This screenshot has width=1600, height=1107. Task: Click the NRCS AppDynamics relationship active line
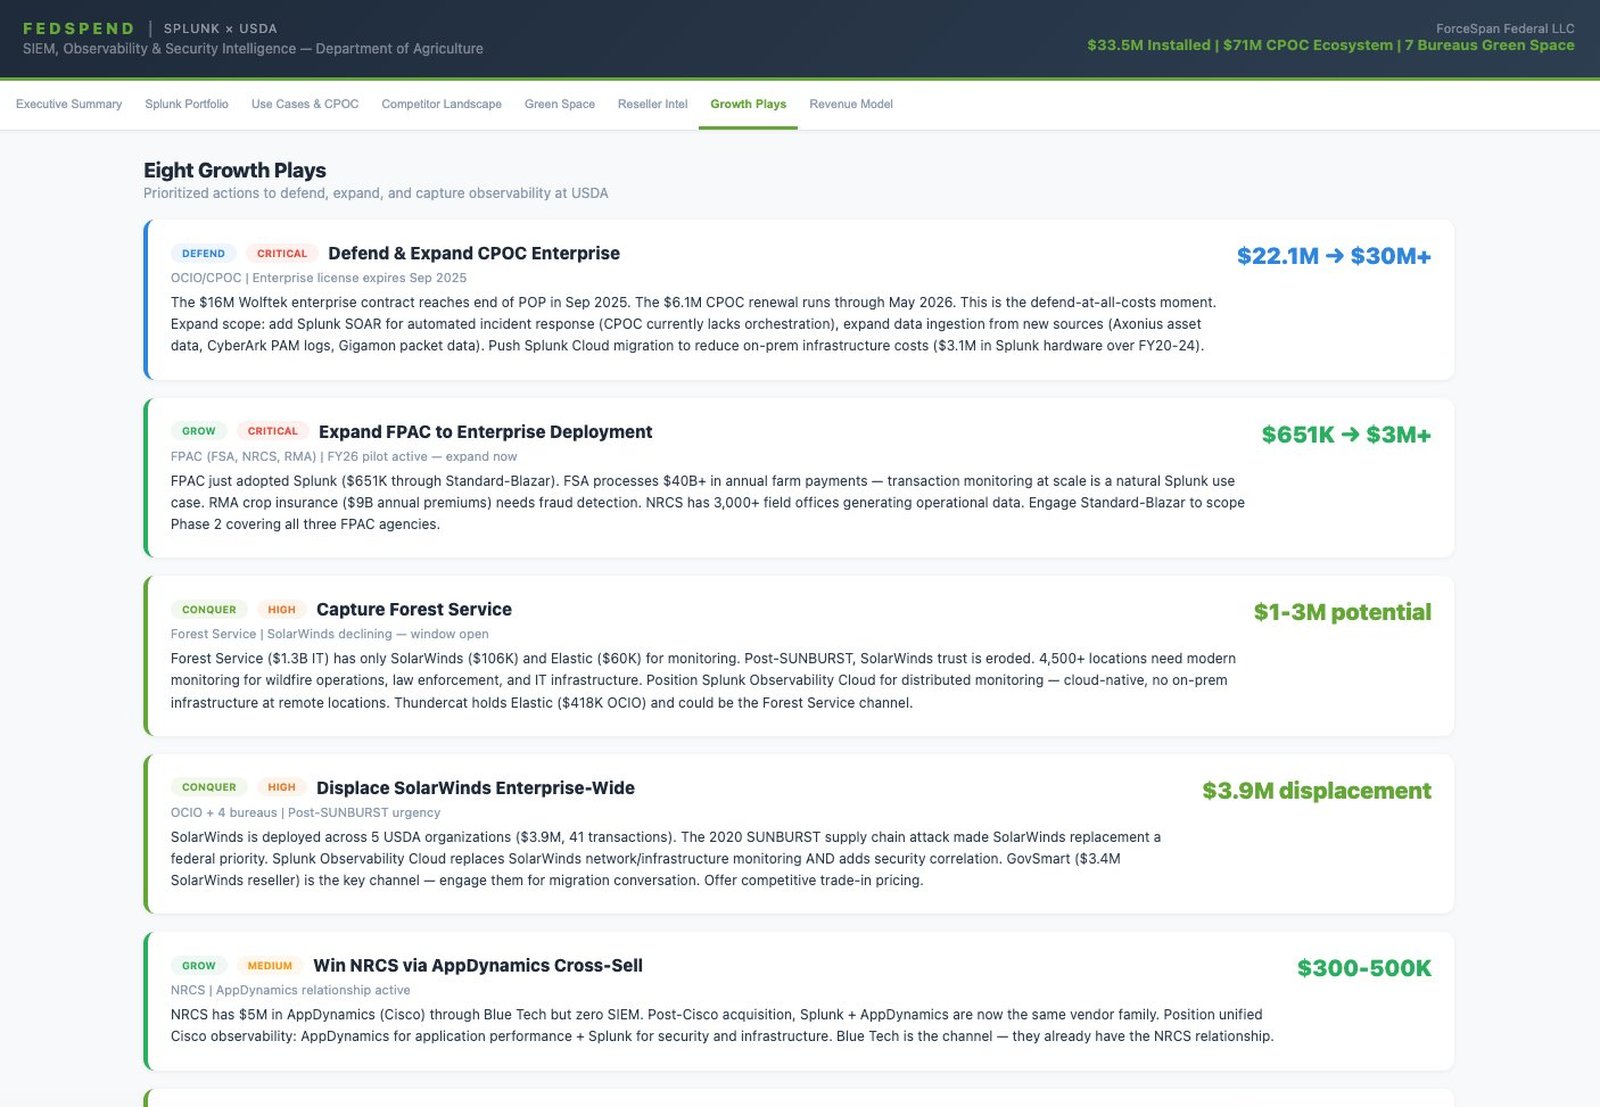[x=290, y=990]
